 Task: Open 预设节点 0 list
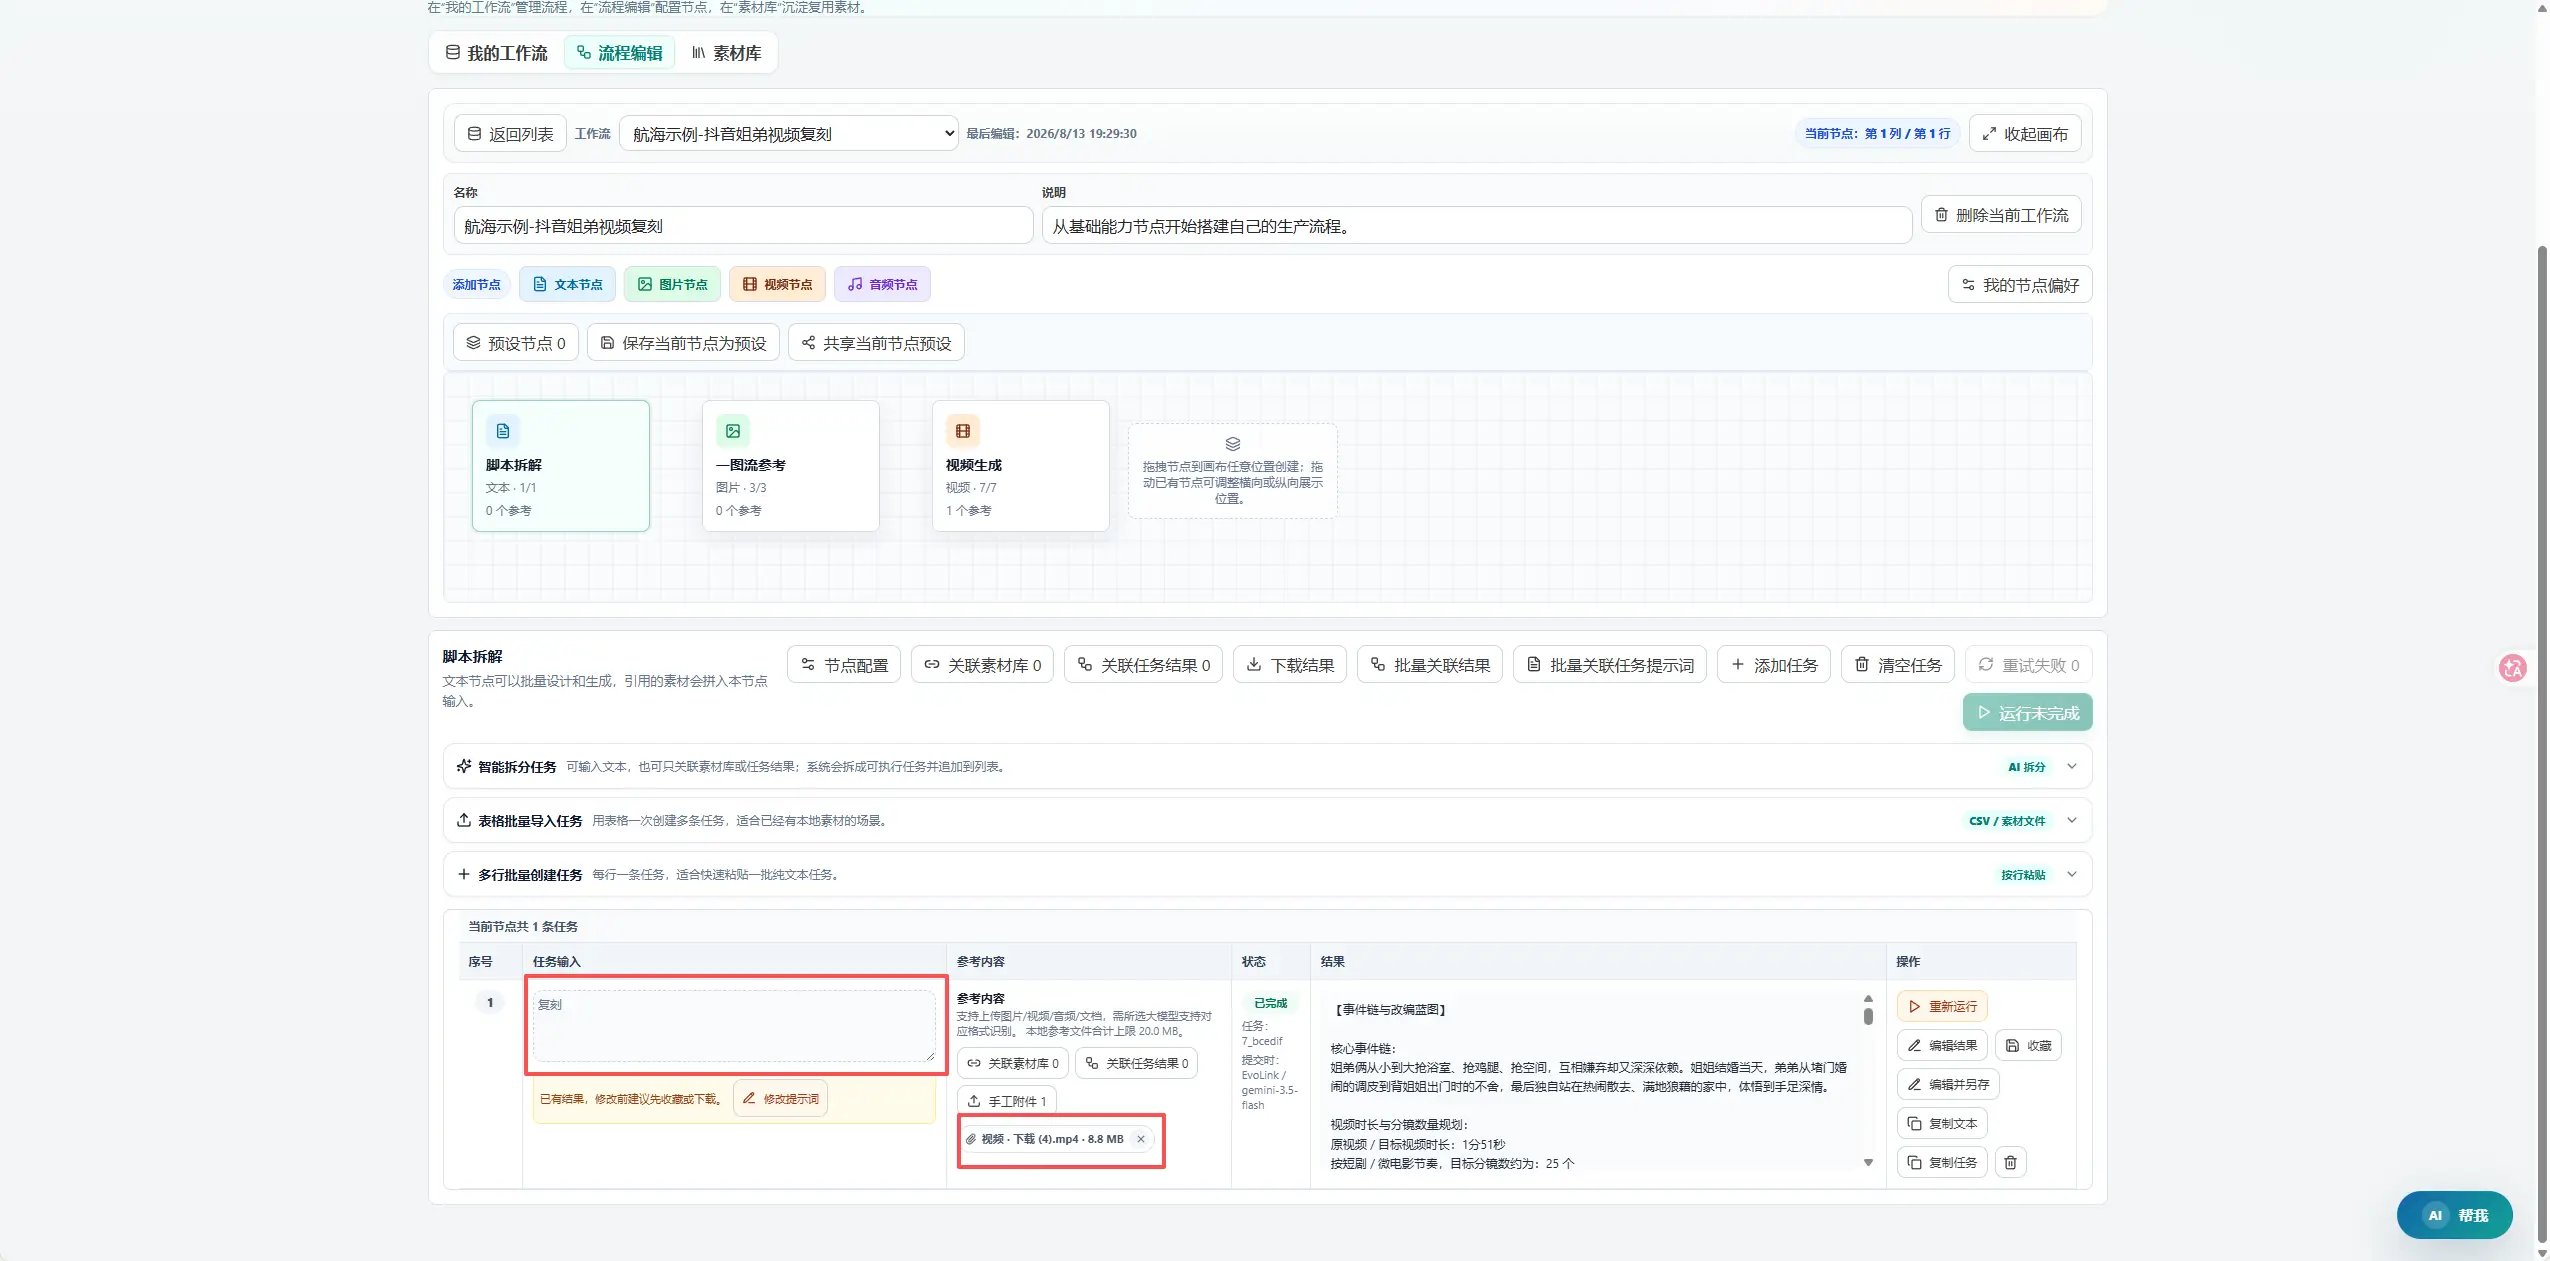pyautogui.click(x=516, y=343)
